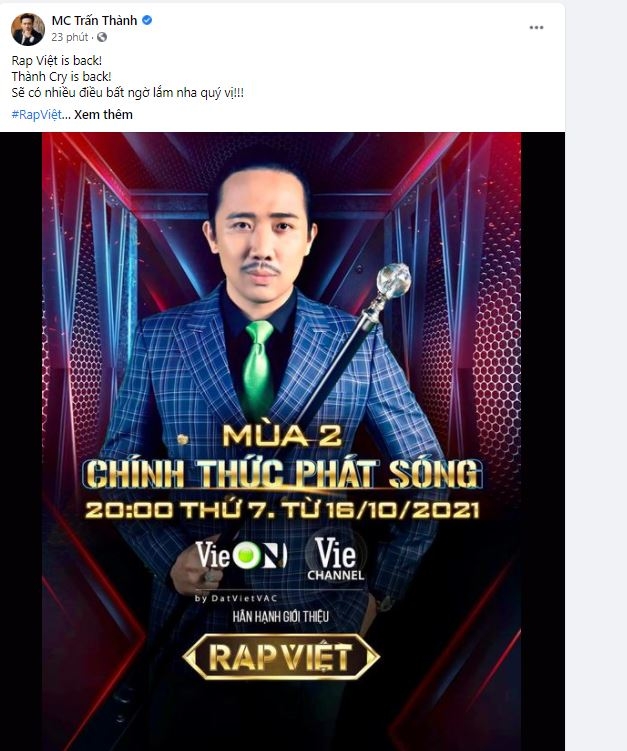Click the Vie Channel logo on poster
Viewport: 627px width, 751px height.
point(336,558)
